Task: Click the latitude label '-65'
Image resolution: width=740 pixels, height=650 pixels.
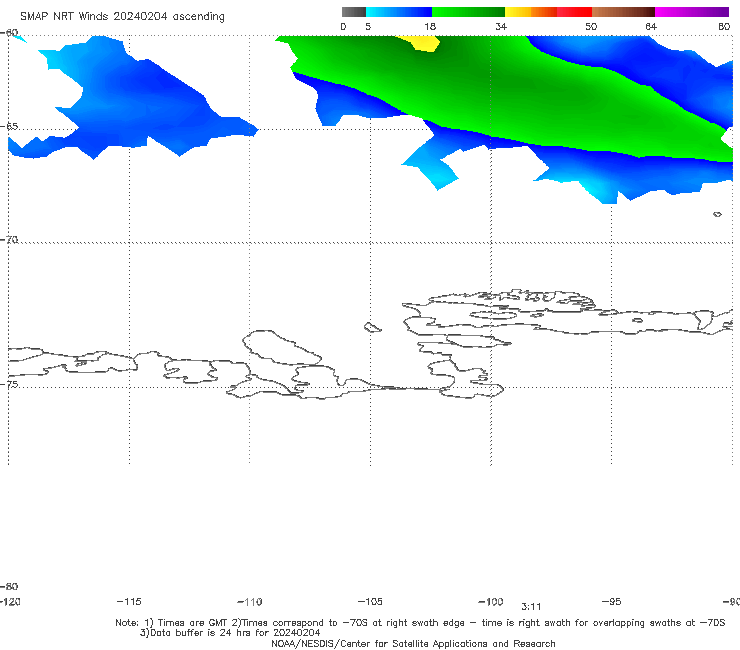Action: tap(9, 127)
